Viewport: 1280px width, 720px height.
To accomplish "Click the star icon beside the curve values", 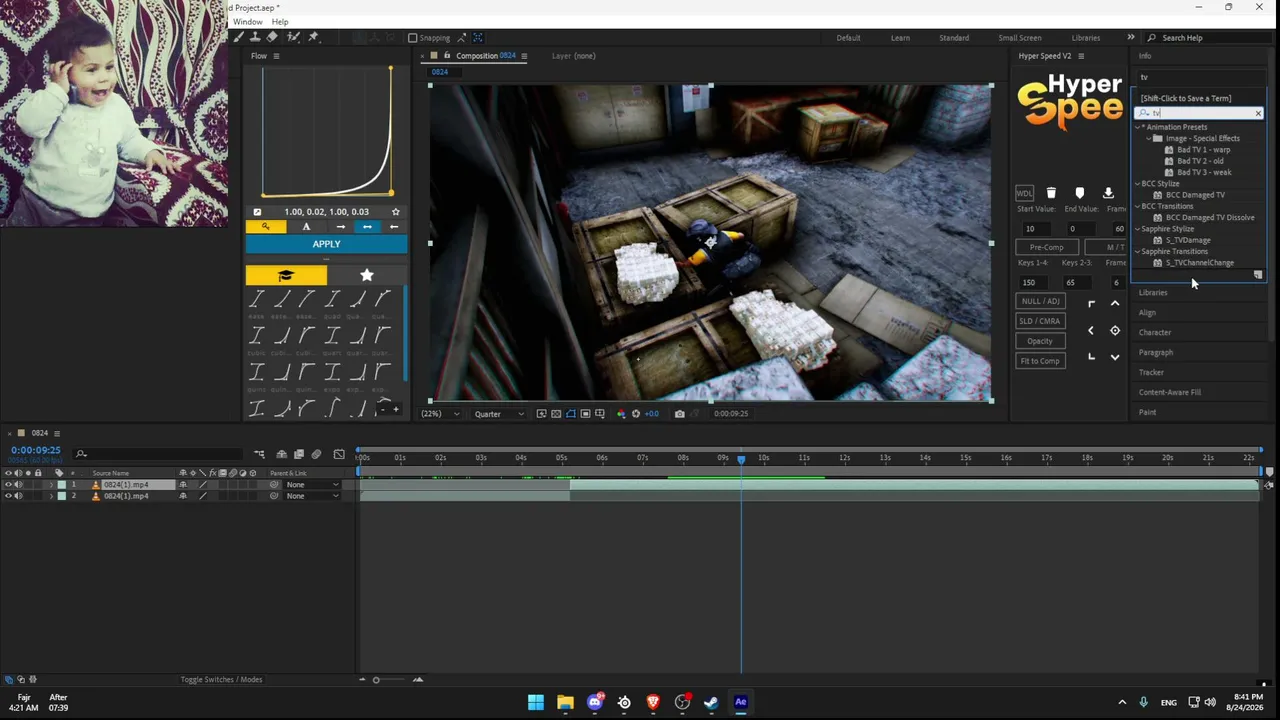I will (x=395, y=212).
